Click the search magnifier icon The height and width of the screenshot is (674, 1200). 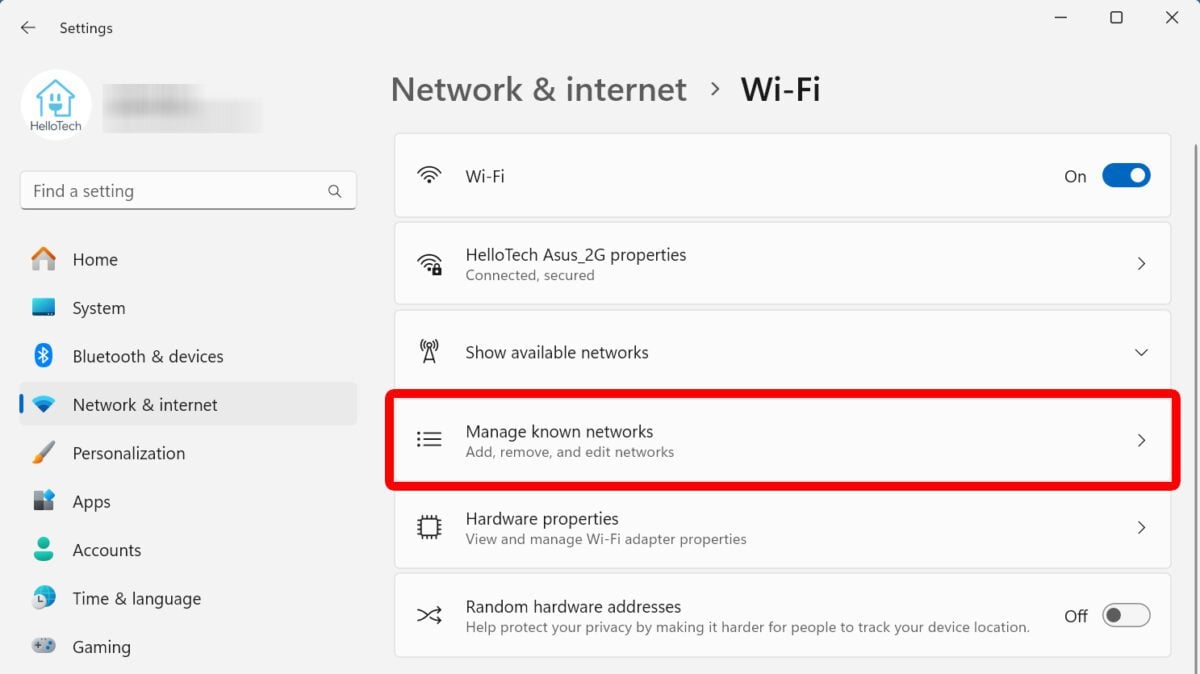tap(335, 191)
